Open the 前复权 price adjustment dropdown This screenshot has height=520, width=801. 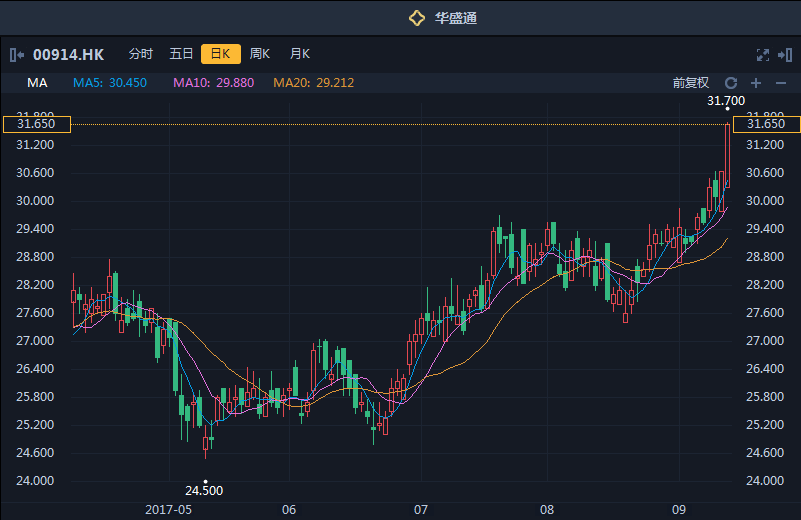[x=690, y=83]
